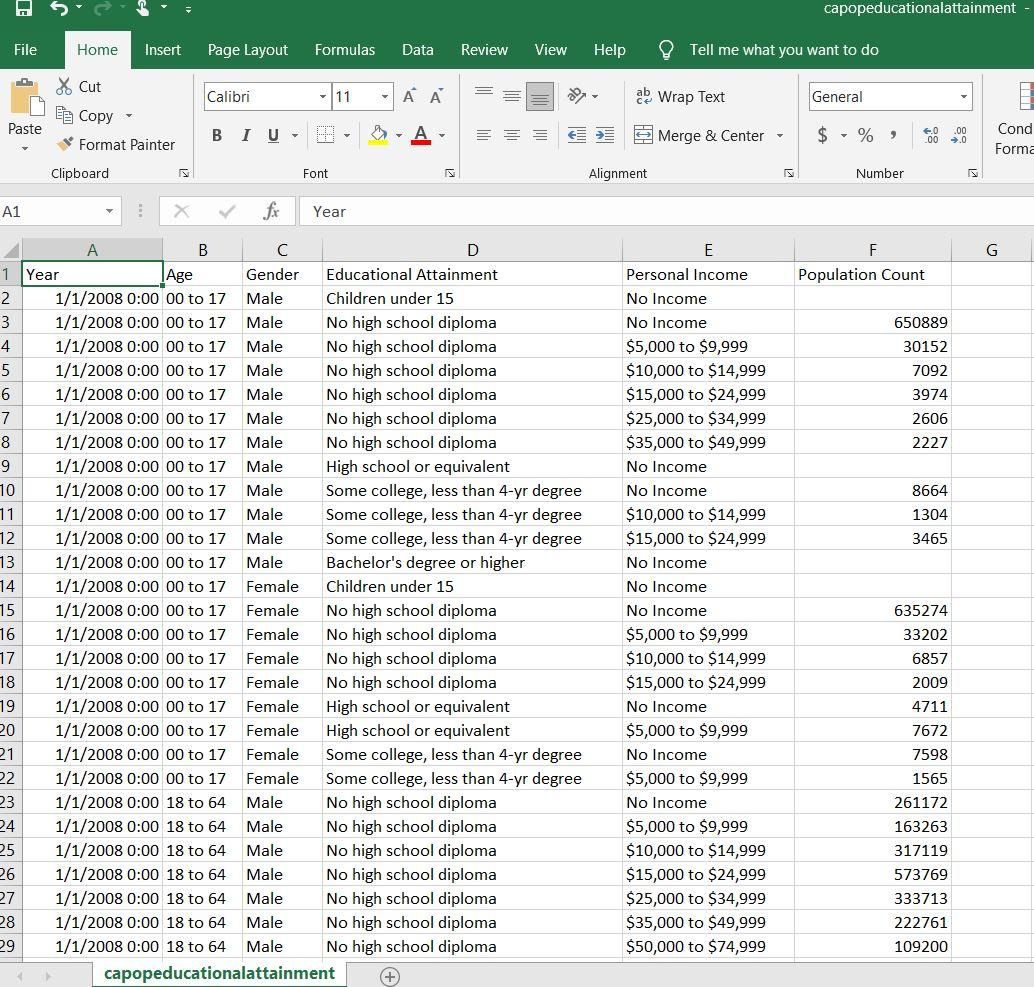The image size is (1034, 987).
Task: Click Increase Decimal
Action: (x=930, y=135)
